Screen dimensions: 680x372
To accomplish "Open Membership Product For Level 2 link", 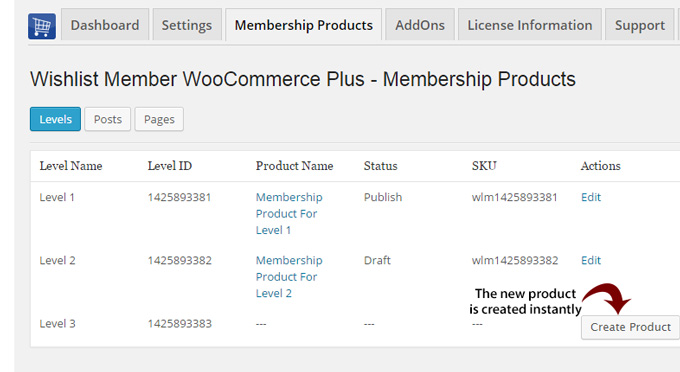I will (x=289, y=277).
